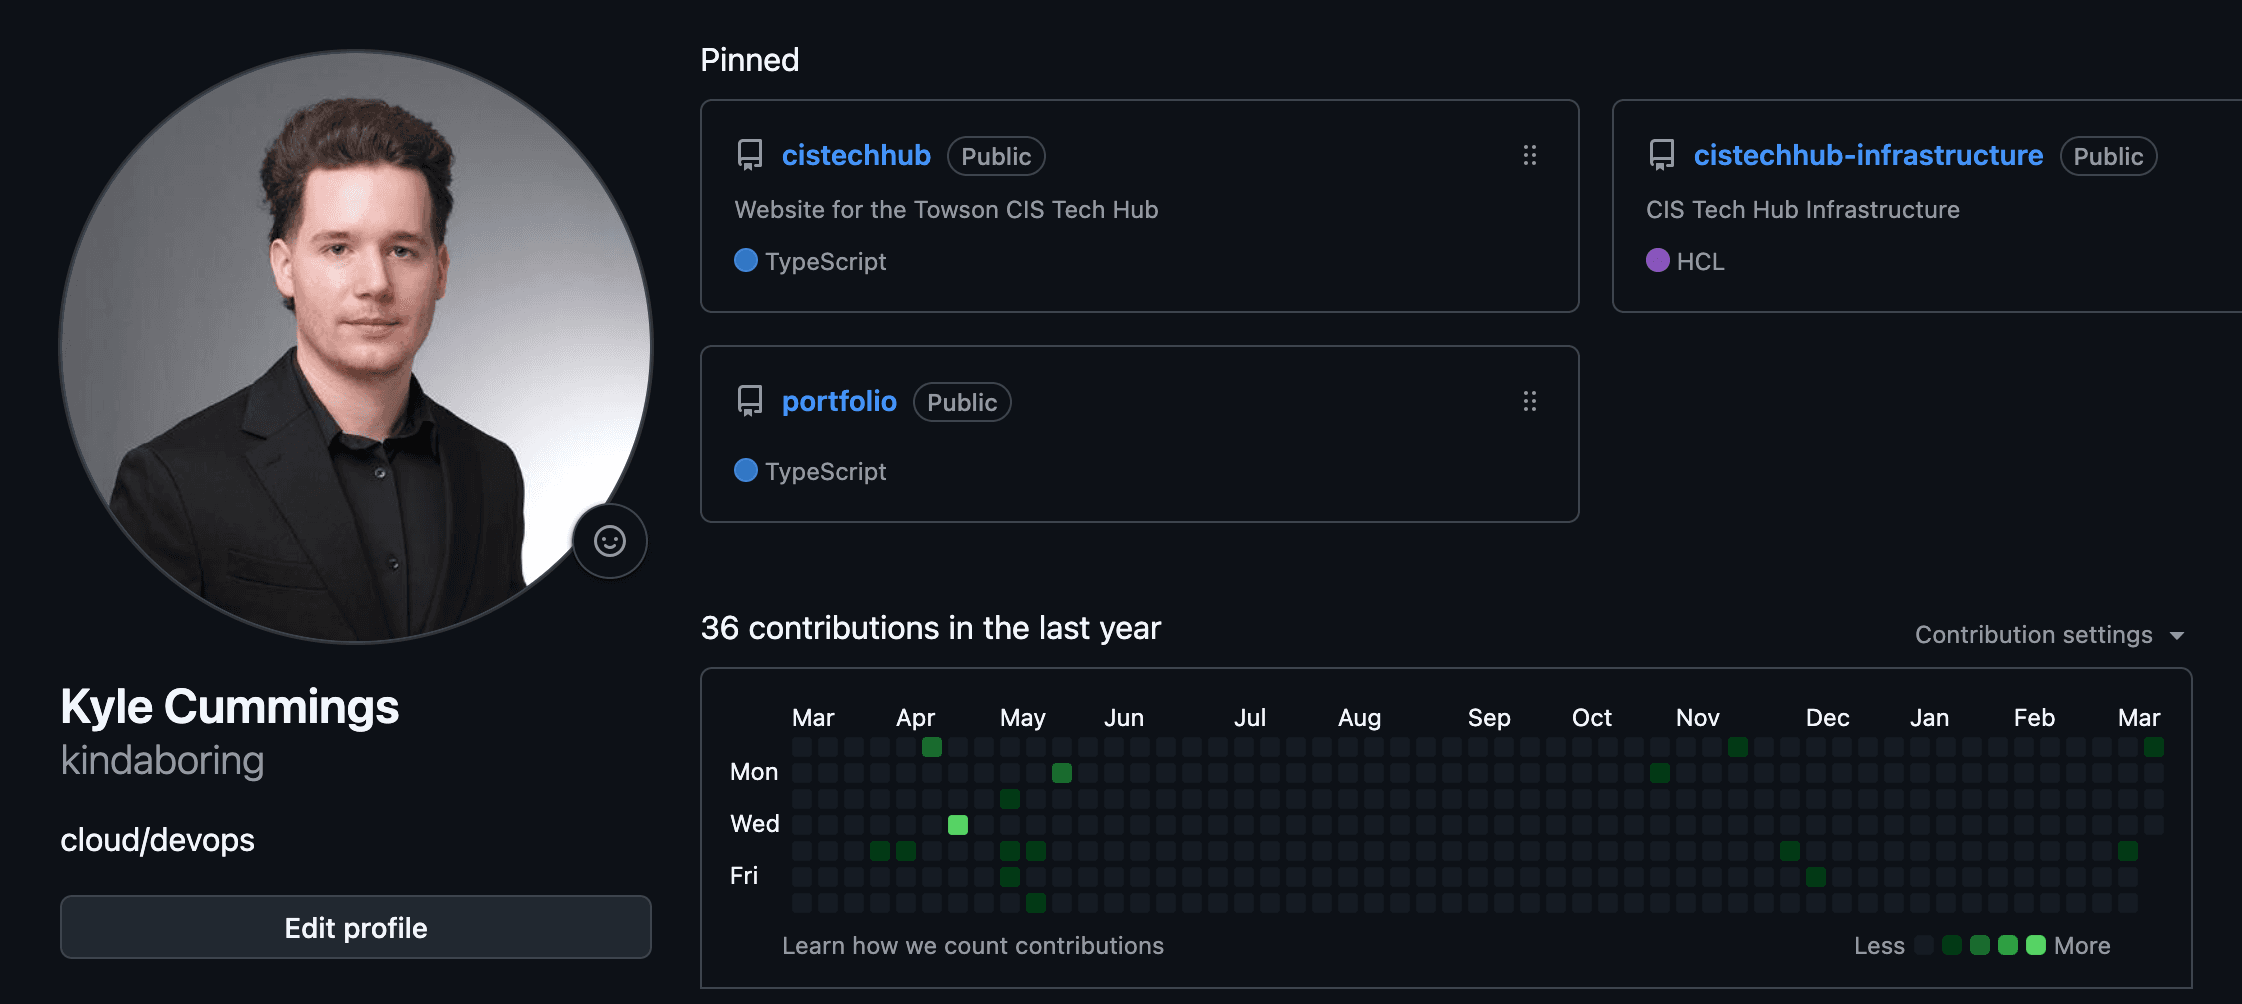Open the cistechhub-infrastructure repository

click(1868, 155)
